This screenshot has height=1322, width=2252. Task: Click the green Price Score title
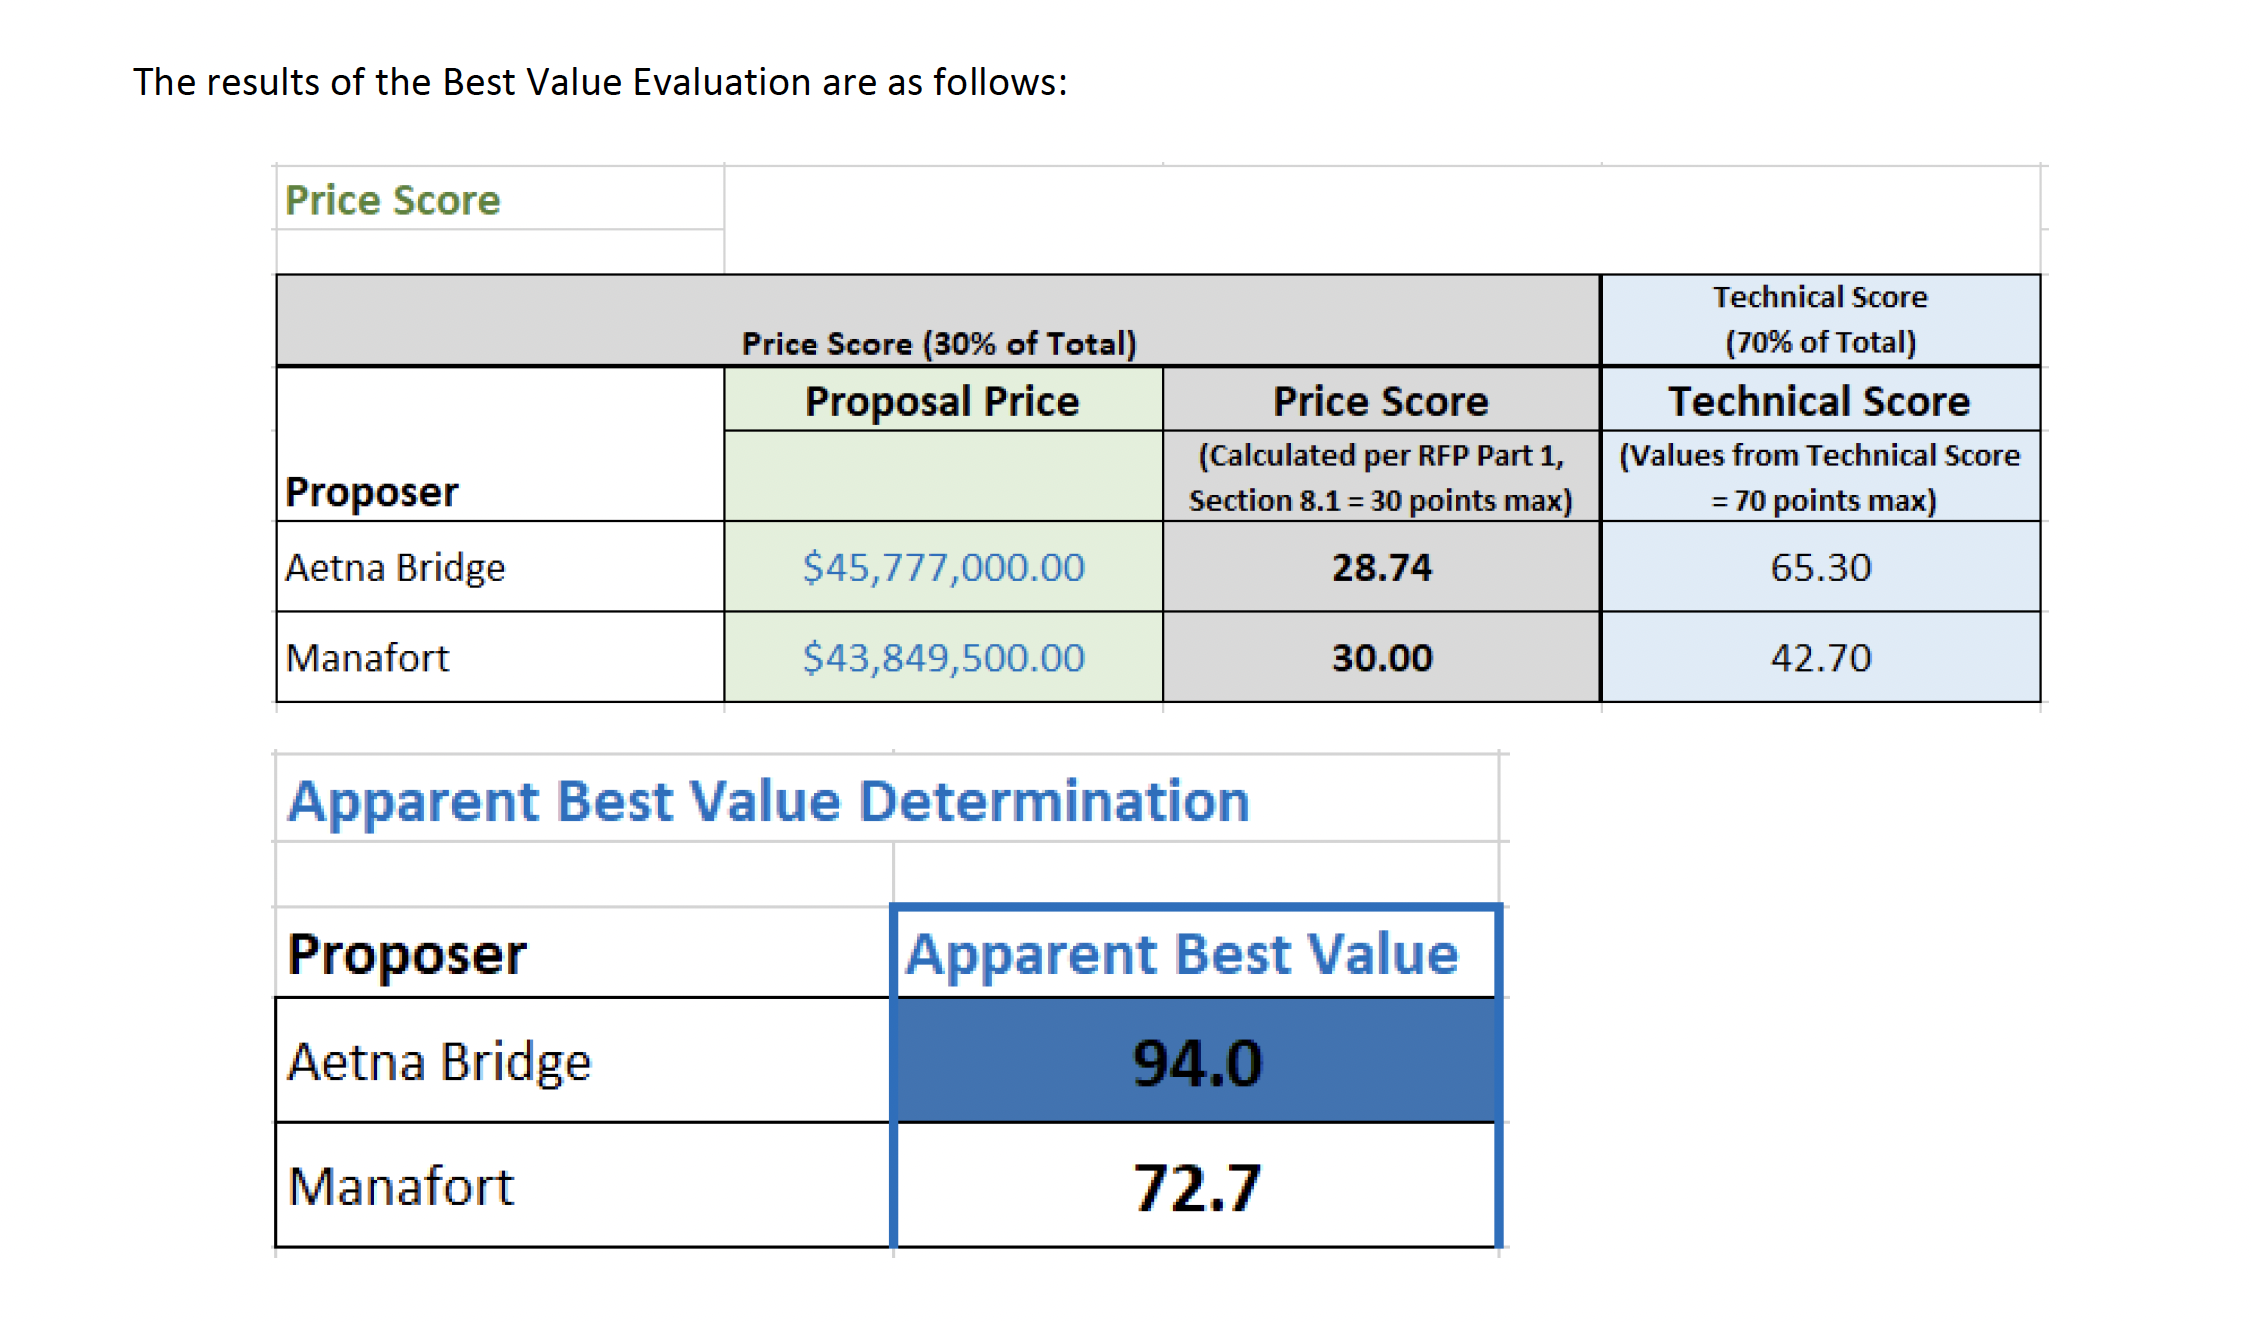pyautogui.click(x=393, y=200)
